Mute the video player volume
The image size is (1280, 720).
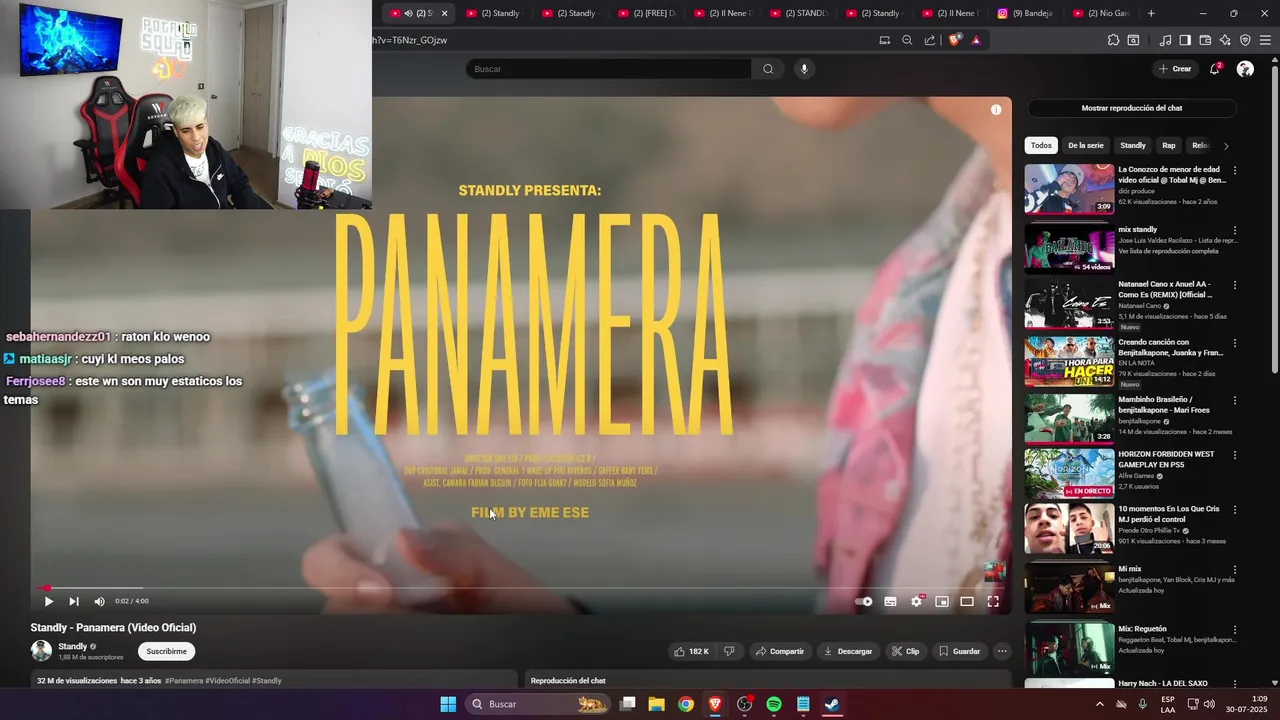(x=99, y=601)
